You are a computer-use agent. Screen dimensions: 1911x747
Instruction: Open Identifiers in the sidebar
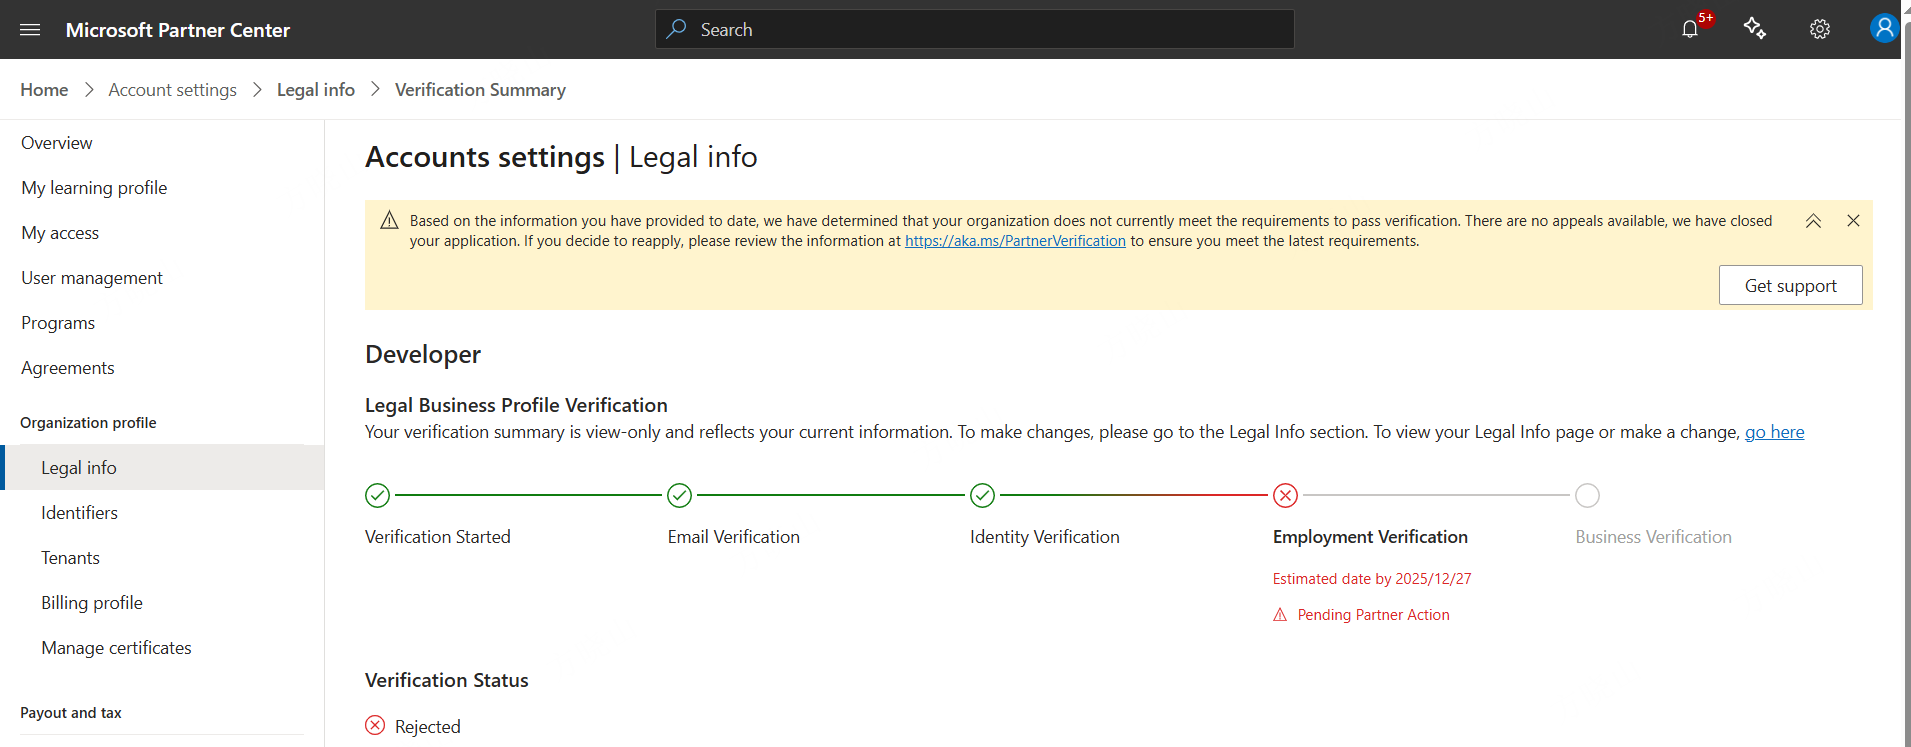[79, 513]
